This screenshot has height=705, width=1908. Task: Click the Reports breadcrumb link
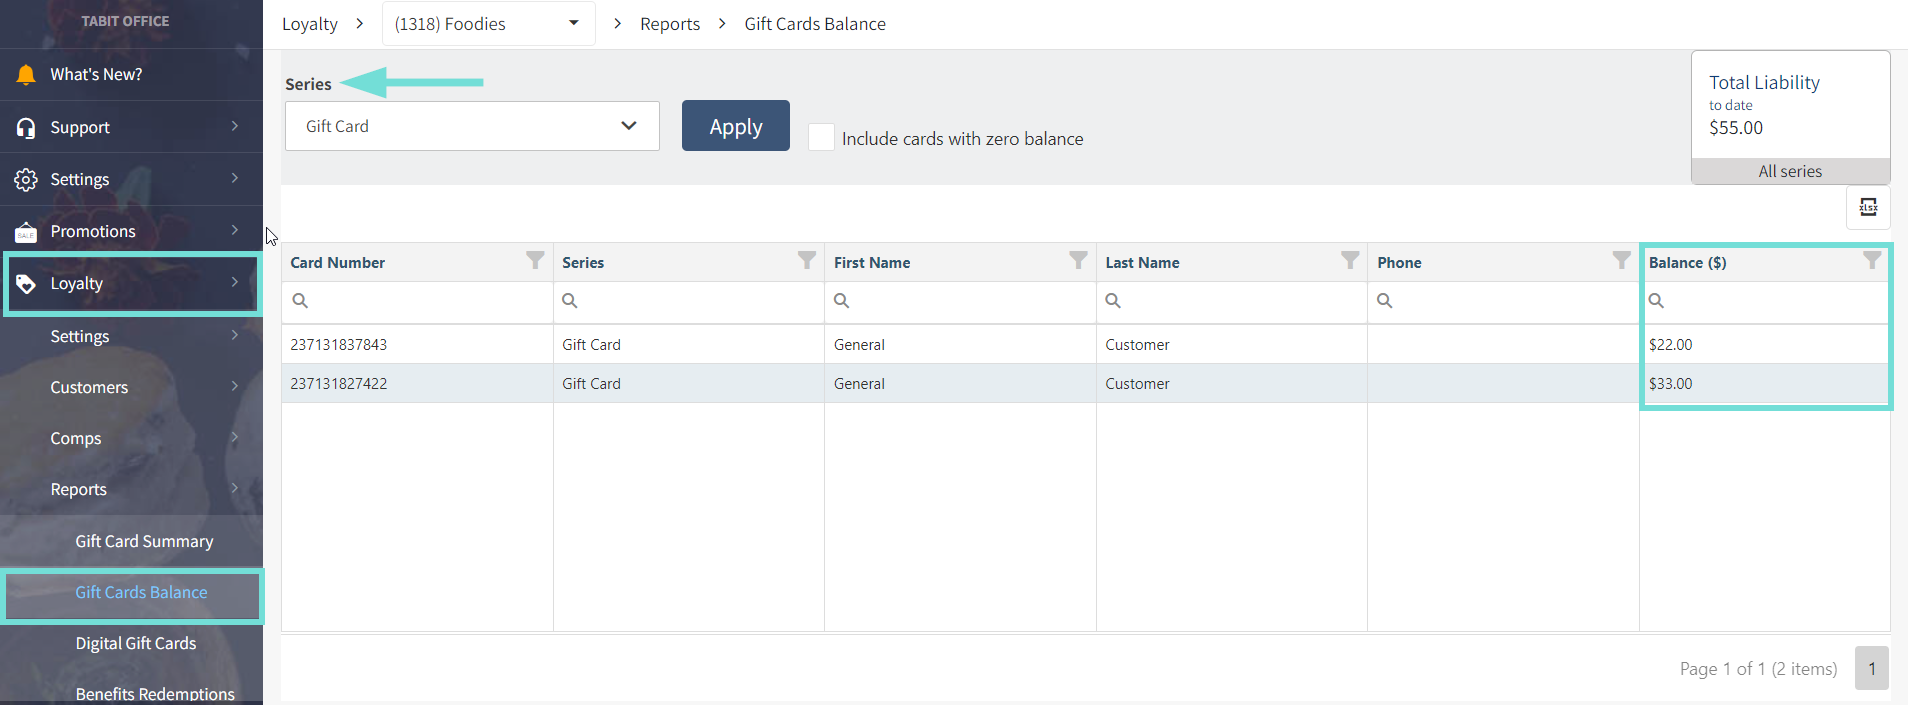pos(669,24)
